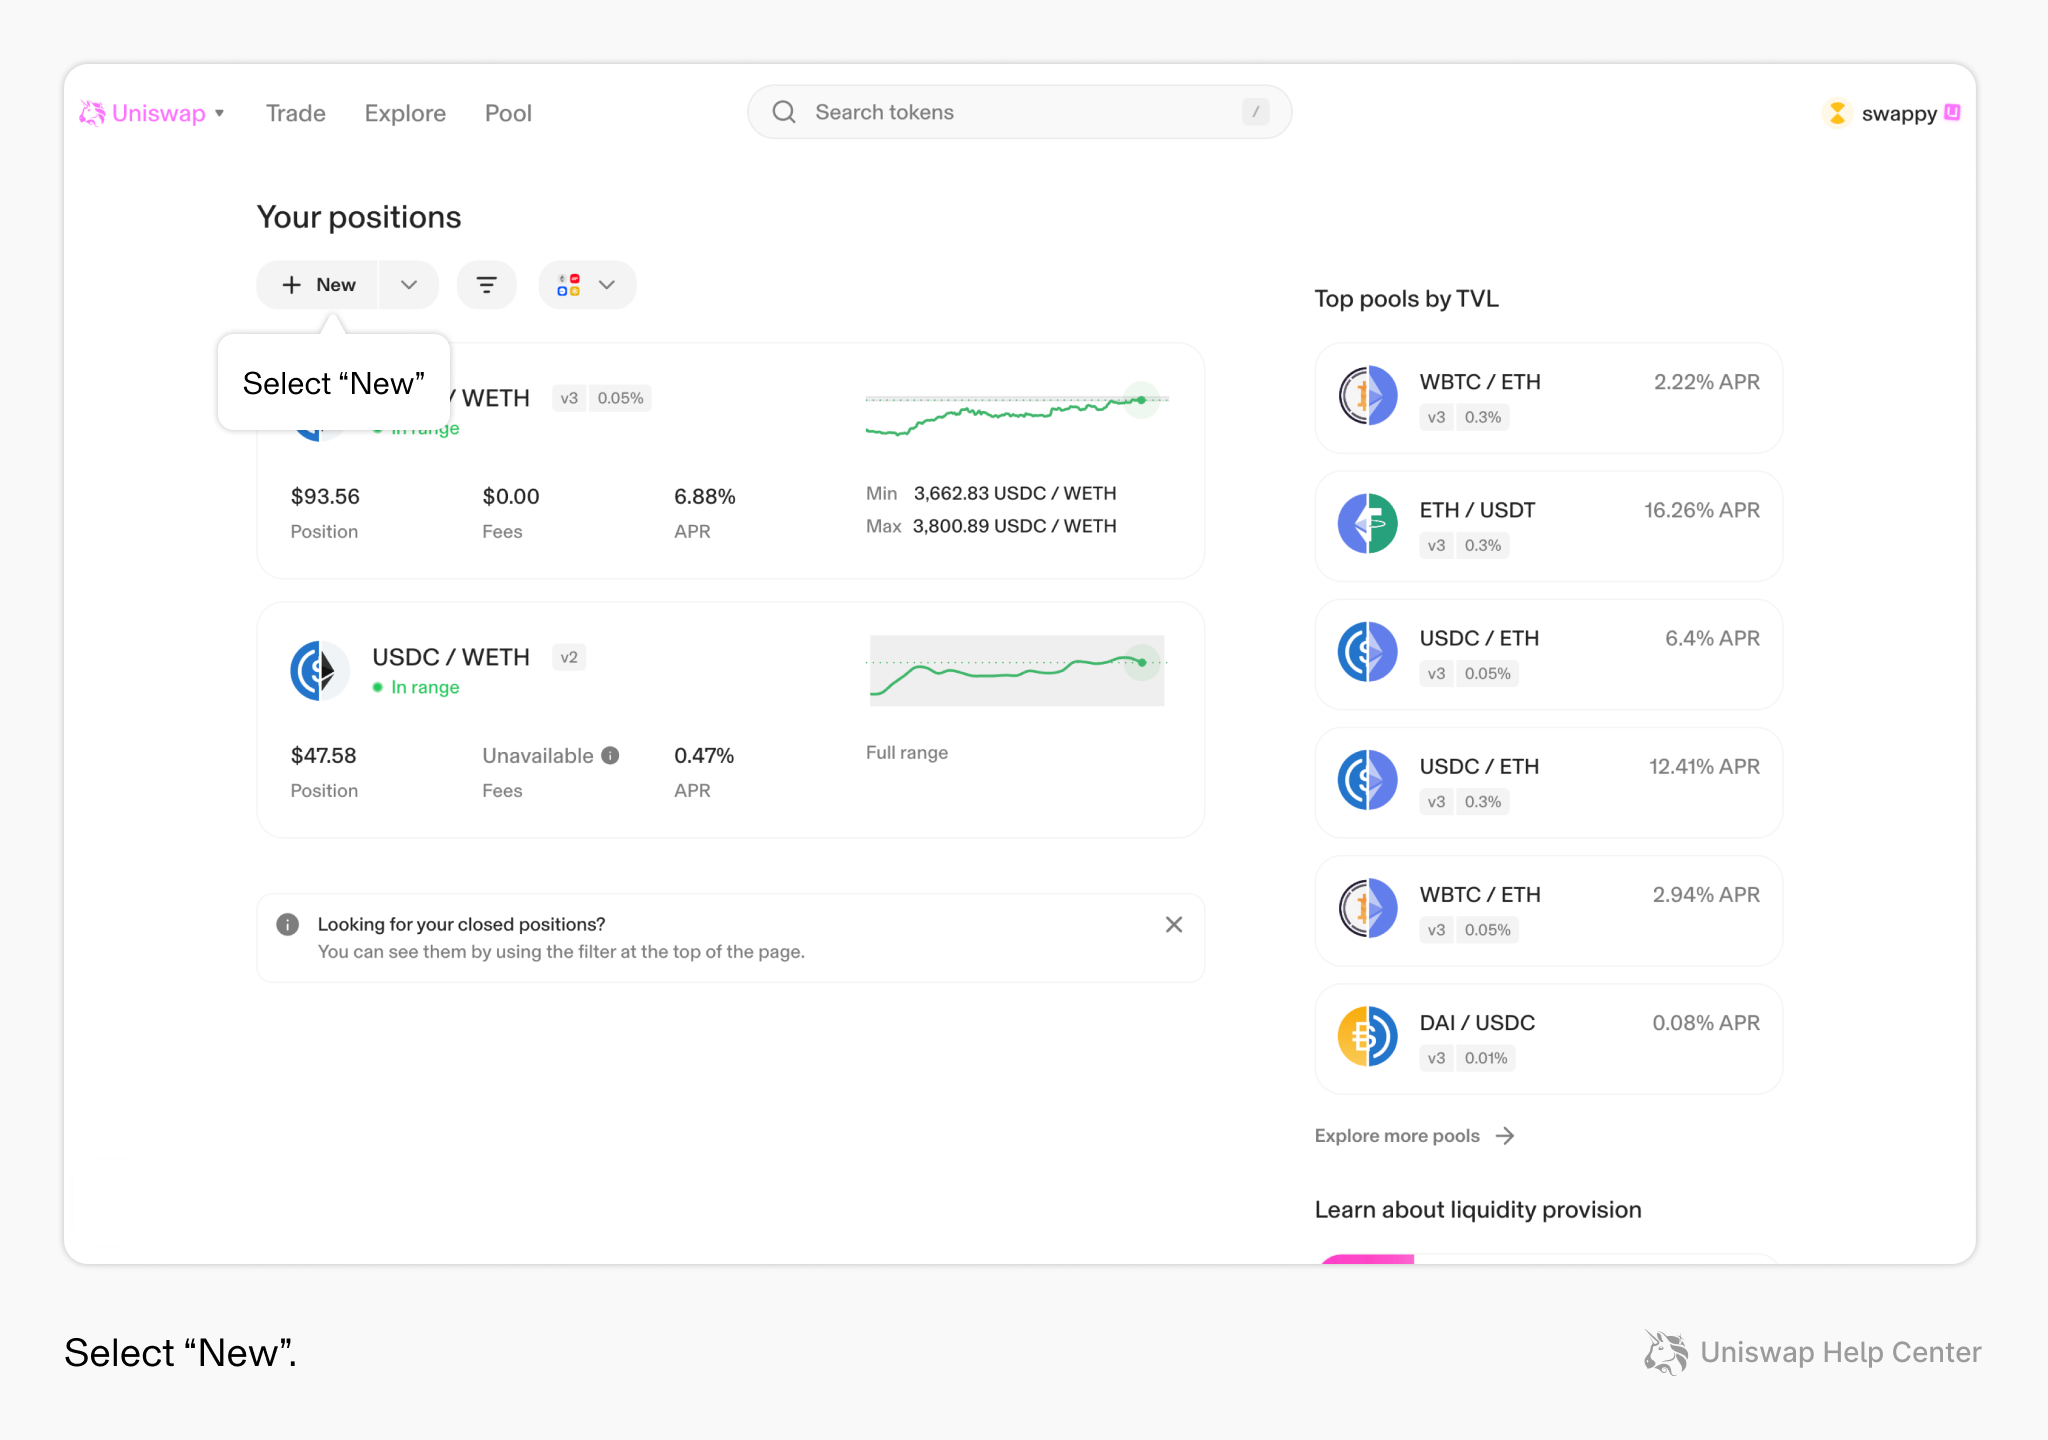Expand the New button dropdown arrow
Image resolution: width=2048 pixels, height=1440 pixels.
pos(409,285)
